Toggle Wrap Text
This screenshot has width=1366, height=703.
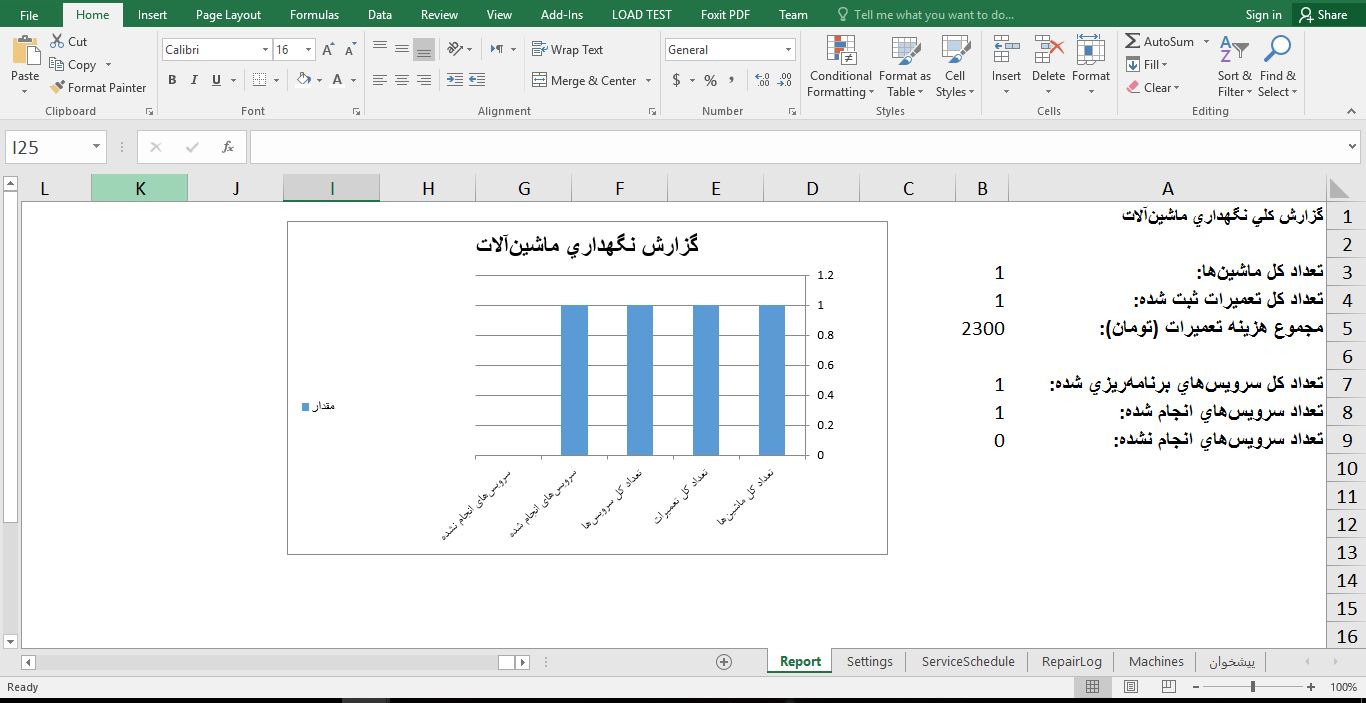point(568,49)
